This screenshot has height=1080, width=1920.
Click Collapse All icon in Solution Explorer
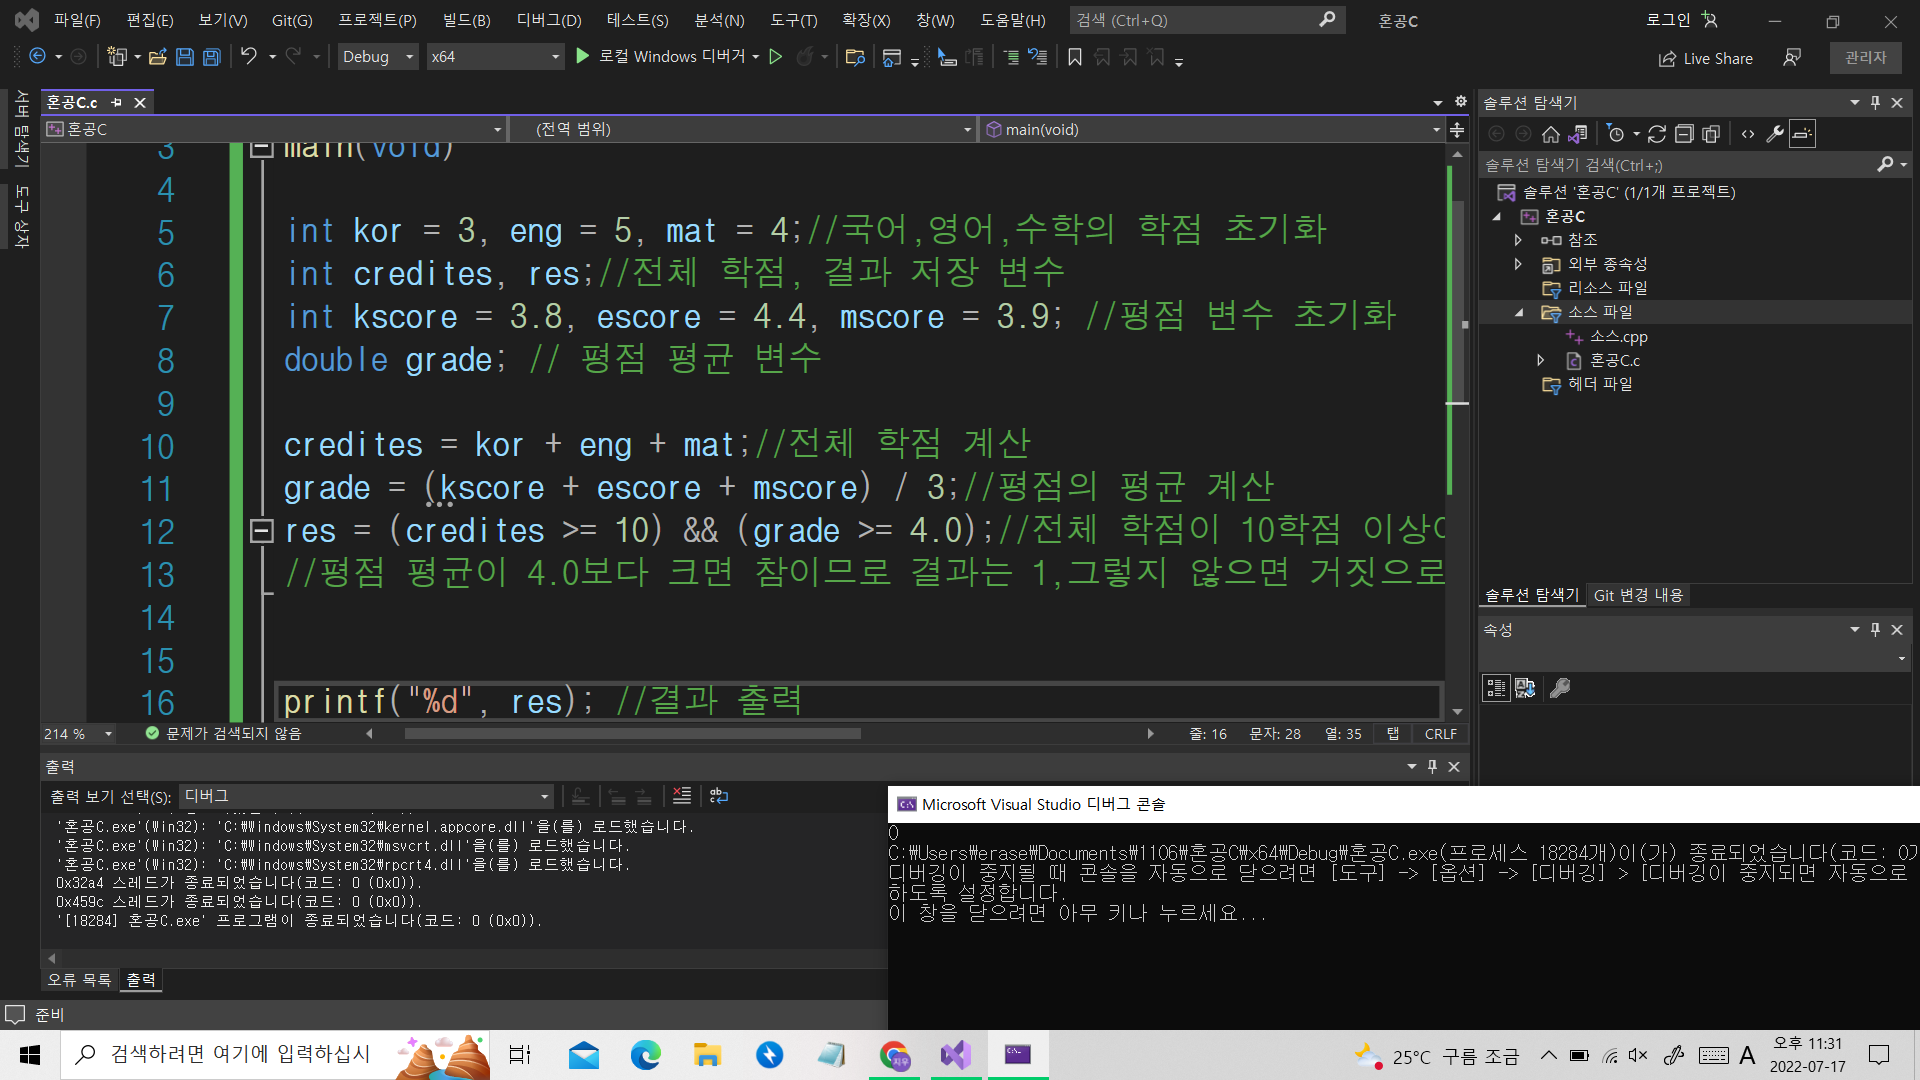(x=1684, y=134)
